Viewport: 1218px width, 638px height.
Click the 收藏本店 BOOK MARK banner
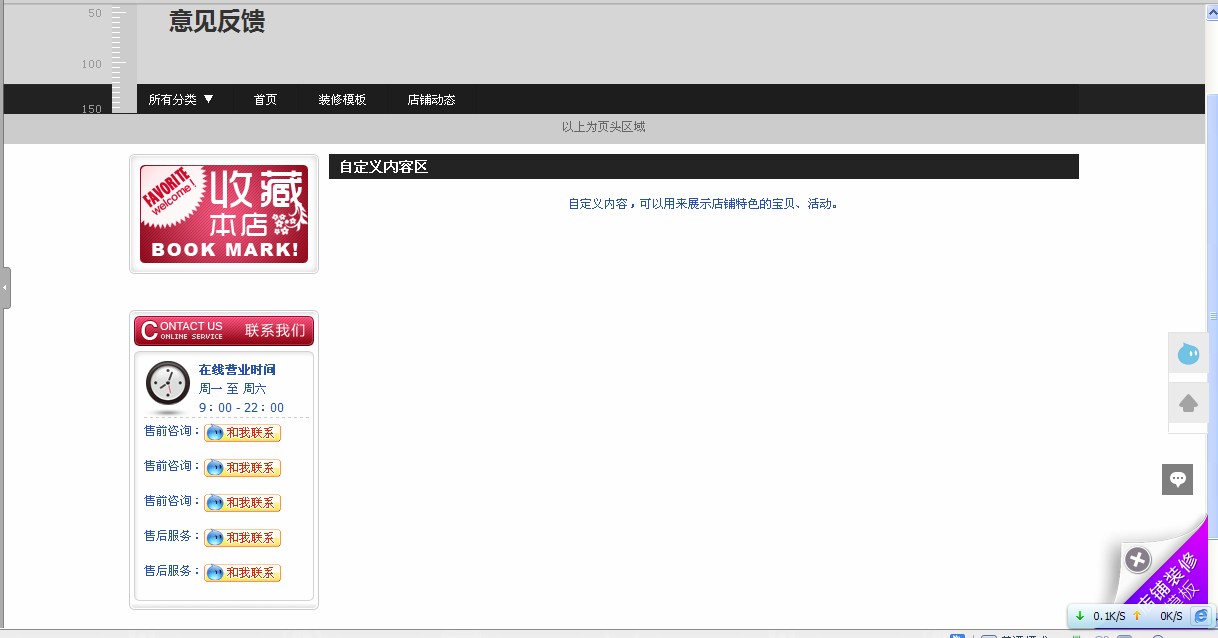[223, 213]
